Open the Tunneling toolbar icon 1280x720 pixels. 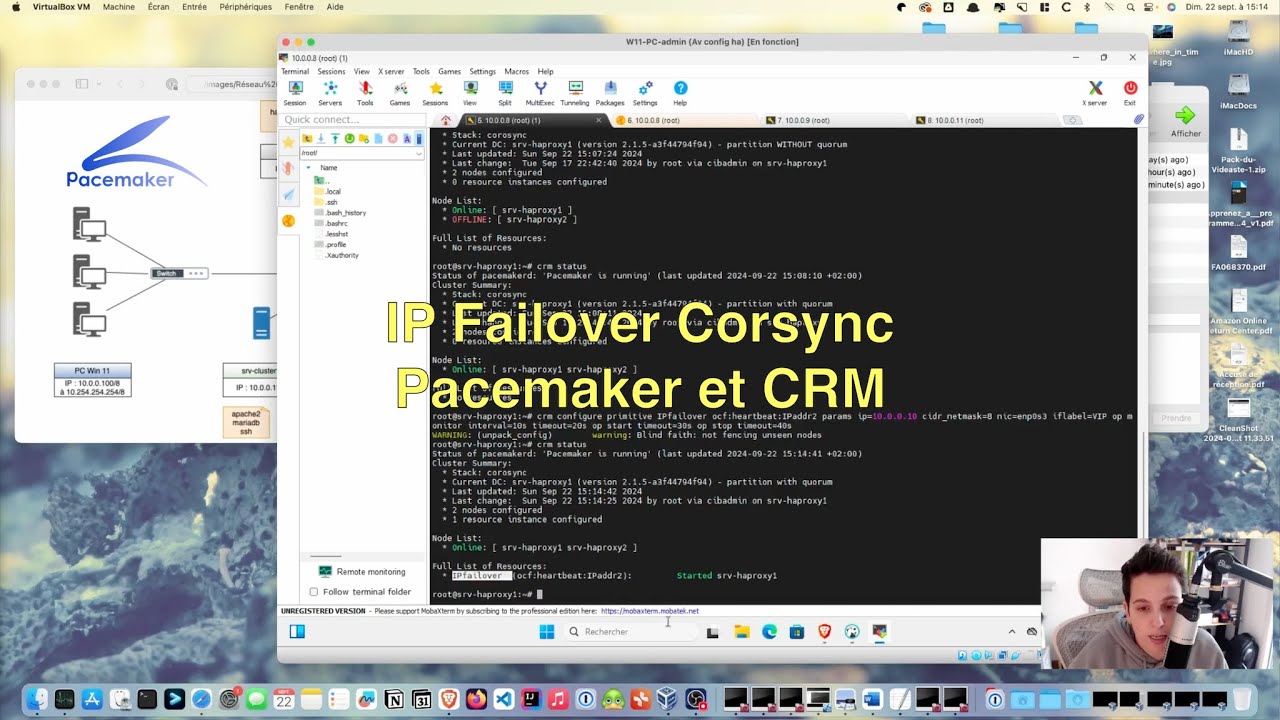click(x=575, y=93)
